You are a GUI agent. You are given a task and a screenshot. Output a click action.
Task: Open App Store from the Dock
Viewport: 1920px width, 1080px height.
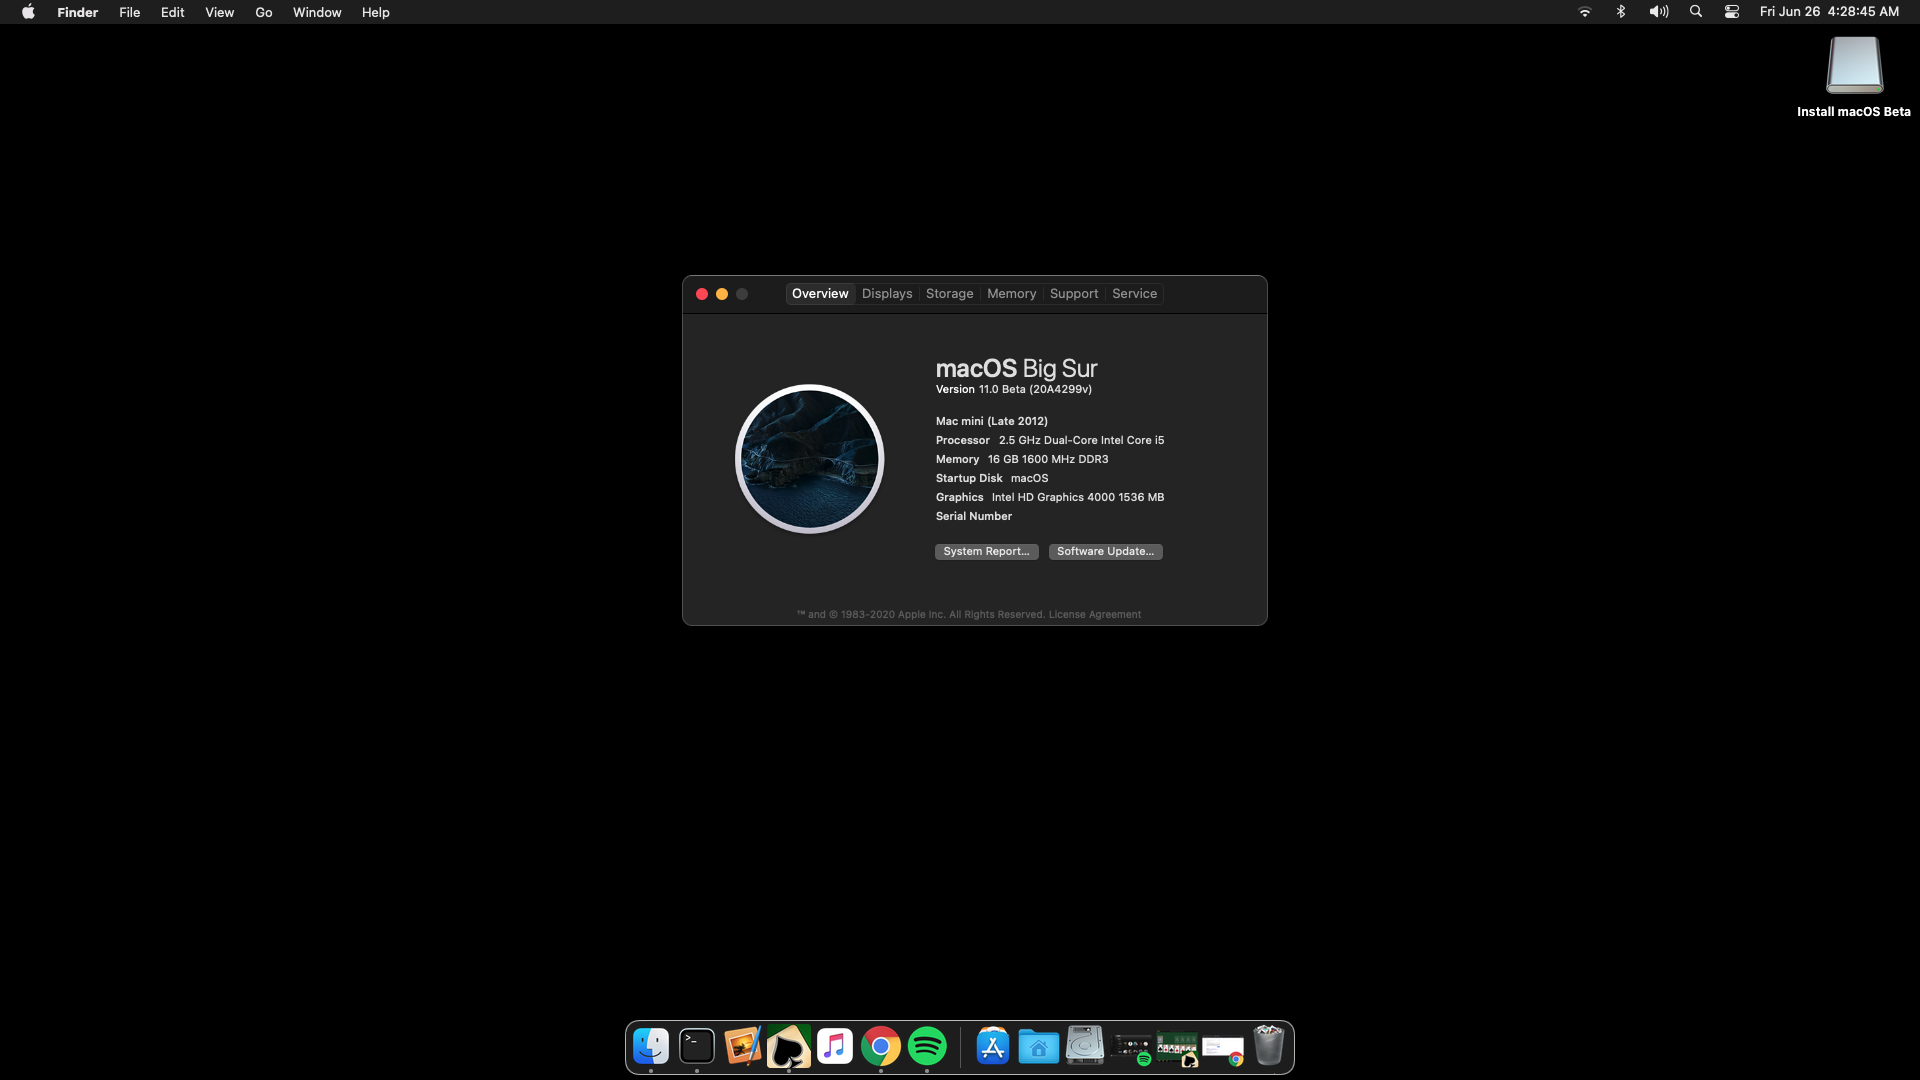993,1047
